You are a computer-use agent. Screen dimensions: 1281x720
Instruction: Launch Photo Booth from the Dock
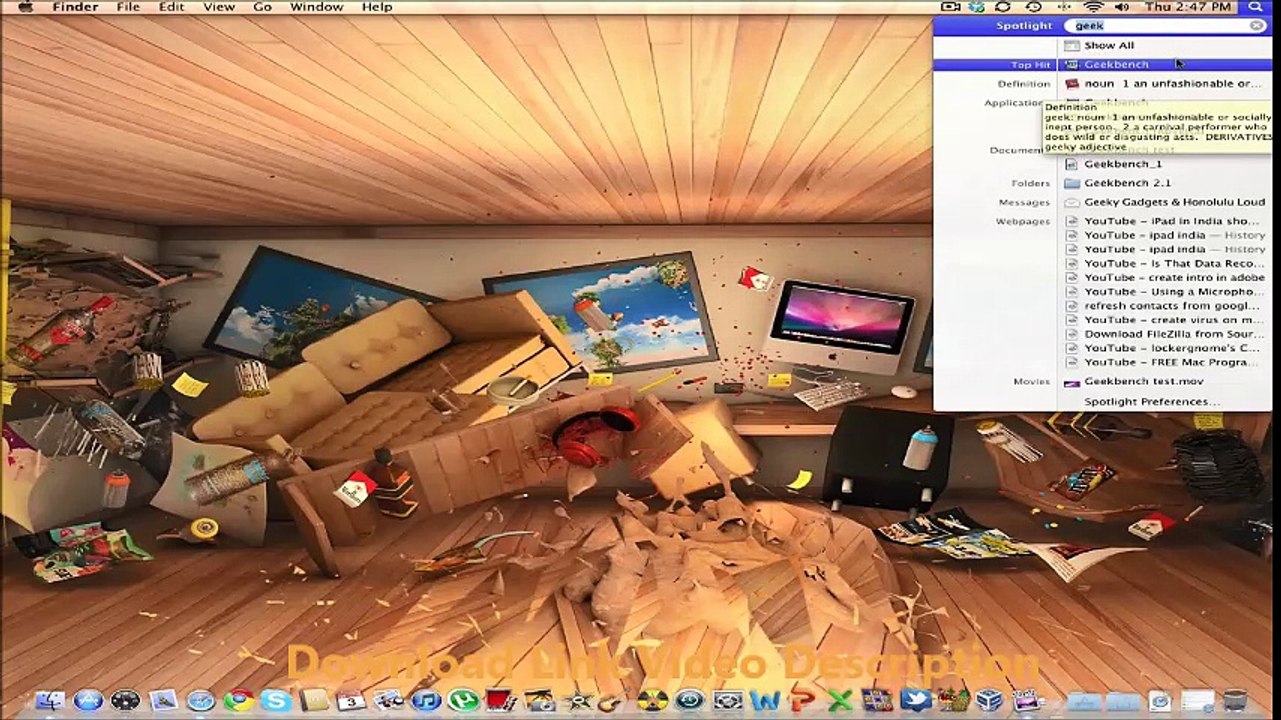pyautogui.click(x=502, y=700)
